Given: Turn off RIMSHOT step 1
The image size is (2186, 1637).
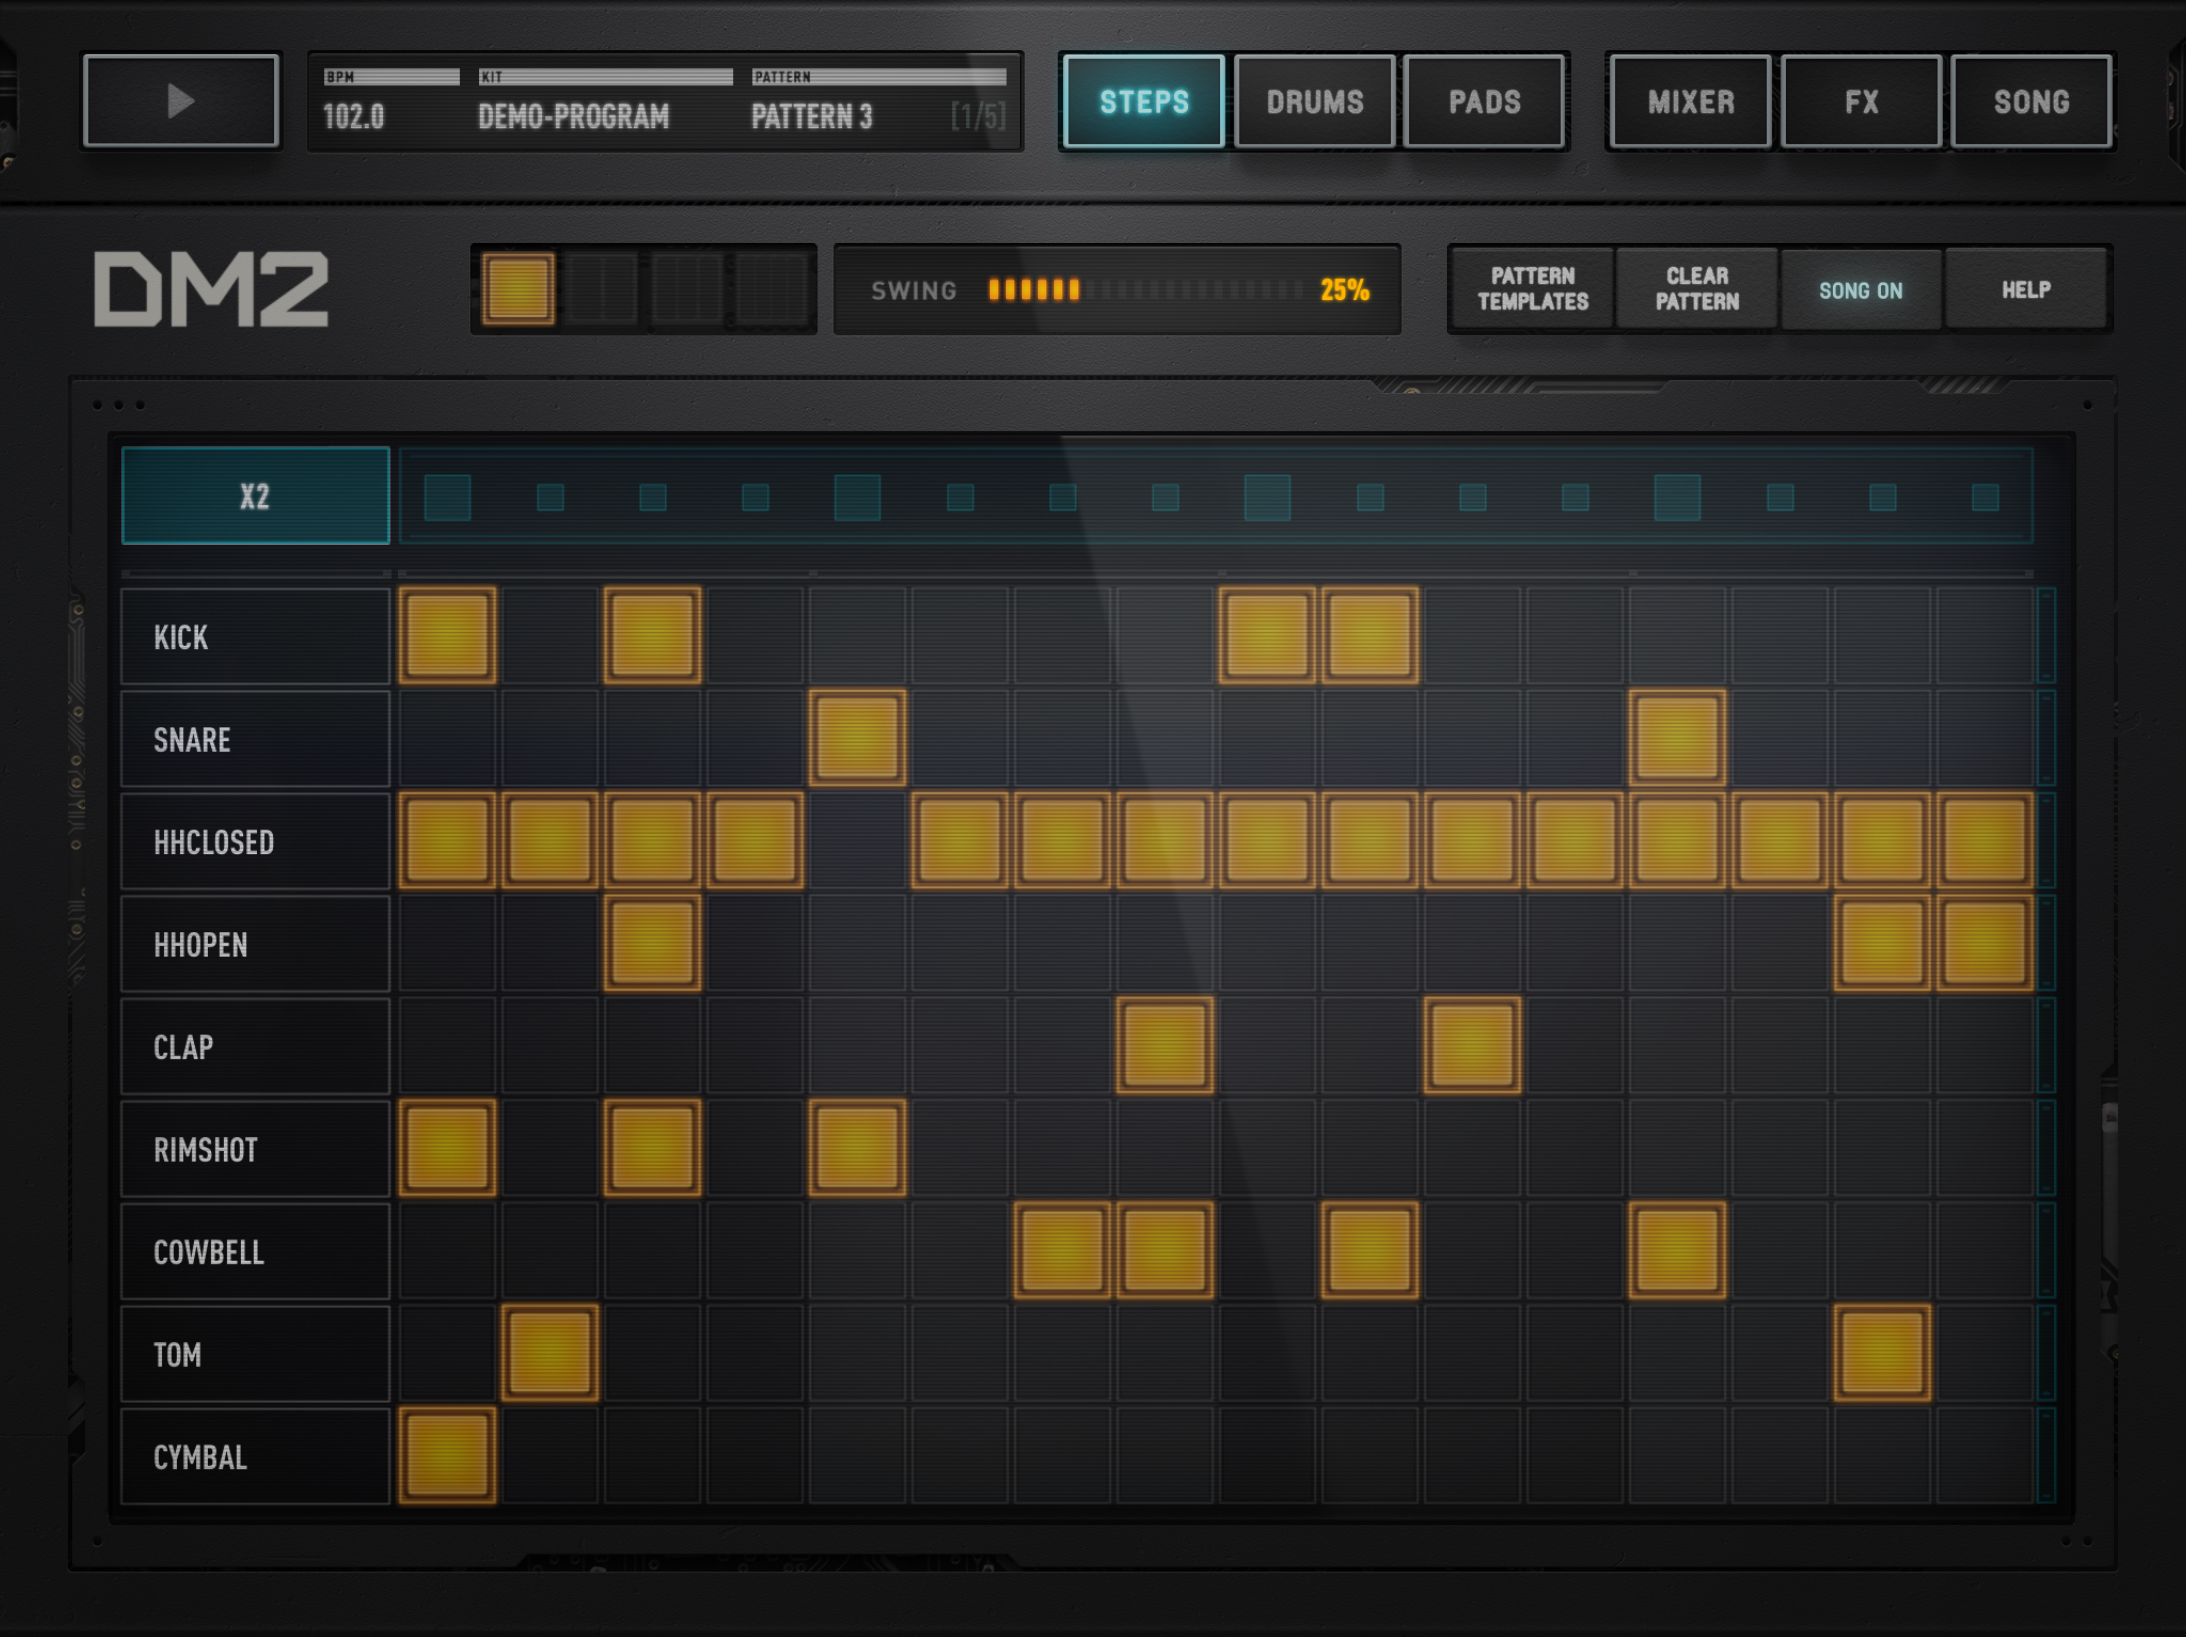Looking at the screenshot, I should [447, 1149].
